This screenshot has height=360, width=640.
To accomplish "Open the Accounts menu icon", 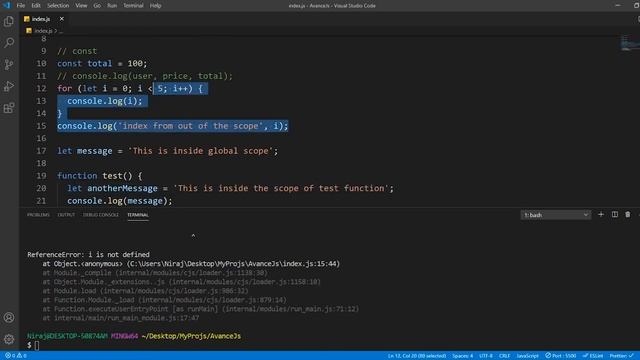I will 9,318.
